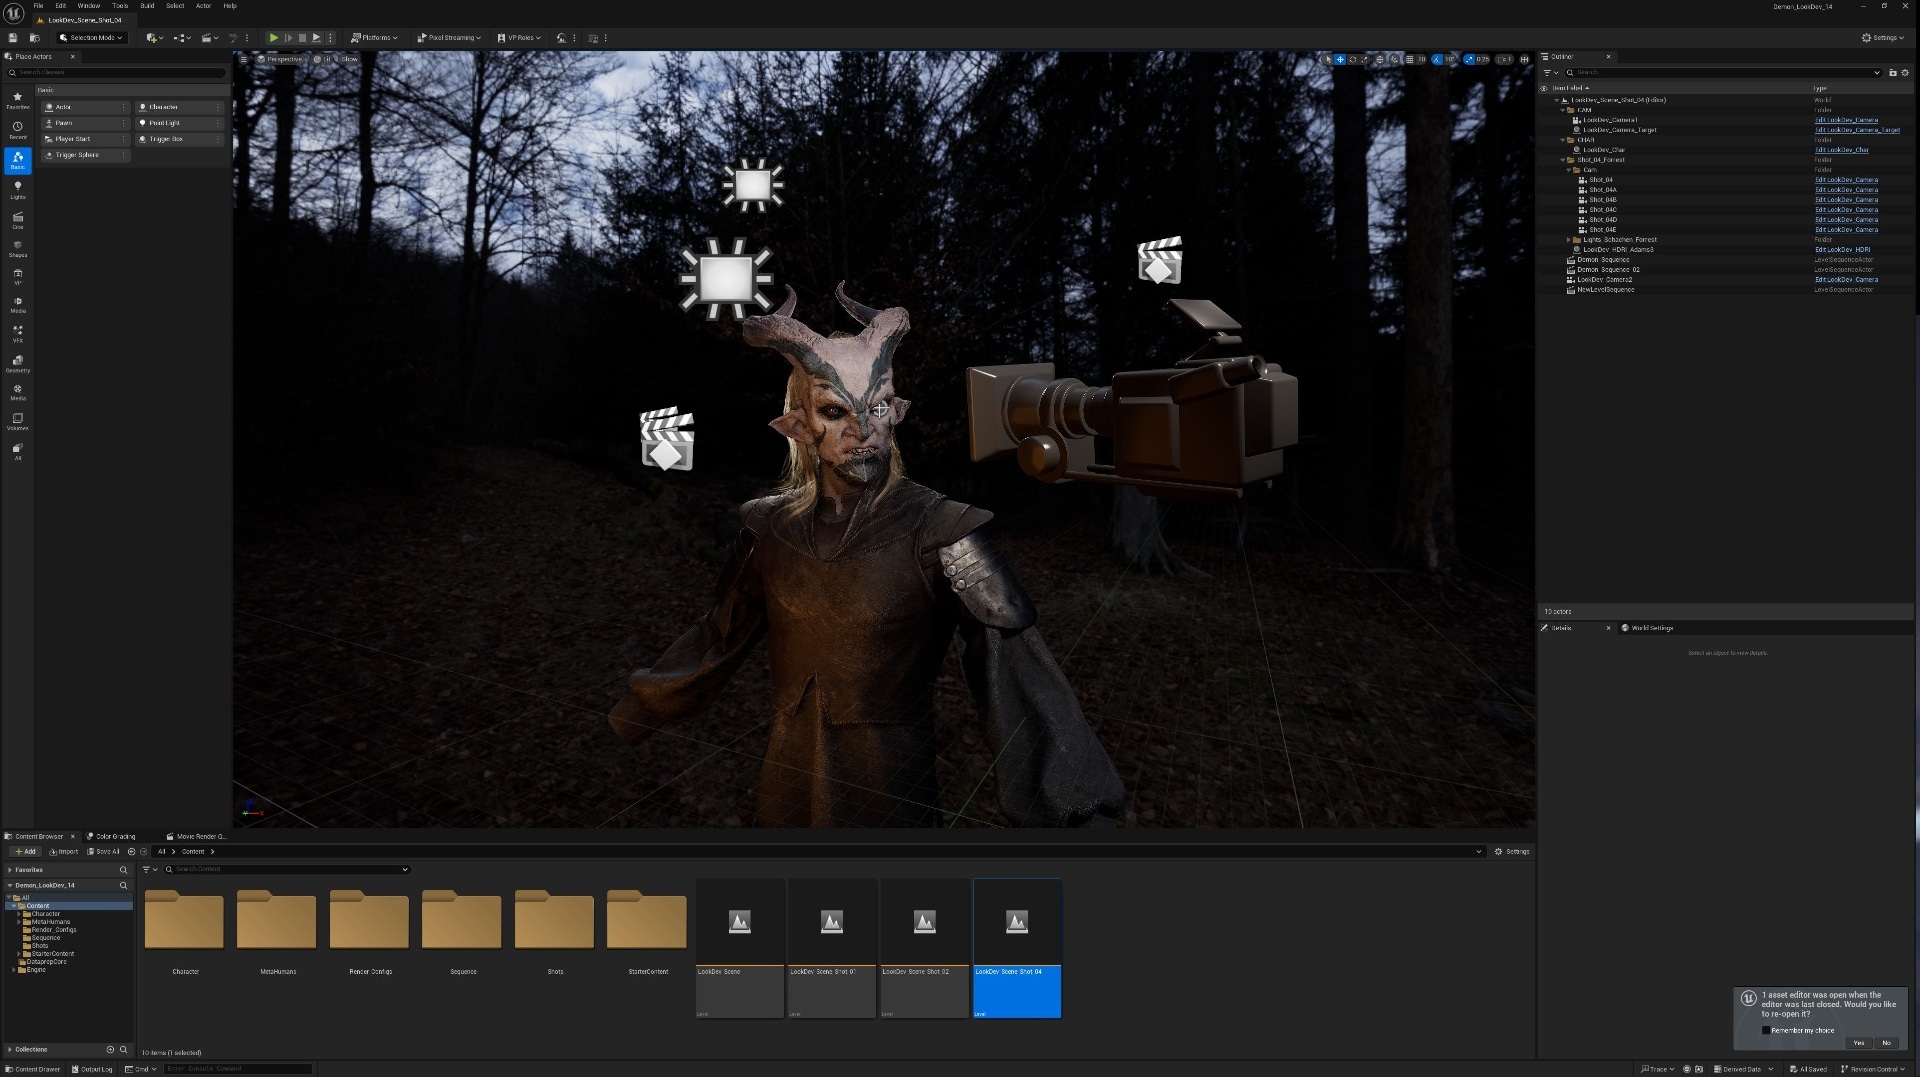Switch to the Color Grading tab
Viewport: 1920px width, 1077px height.
click(115, 837)
